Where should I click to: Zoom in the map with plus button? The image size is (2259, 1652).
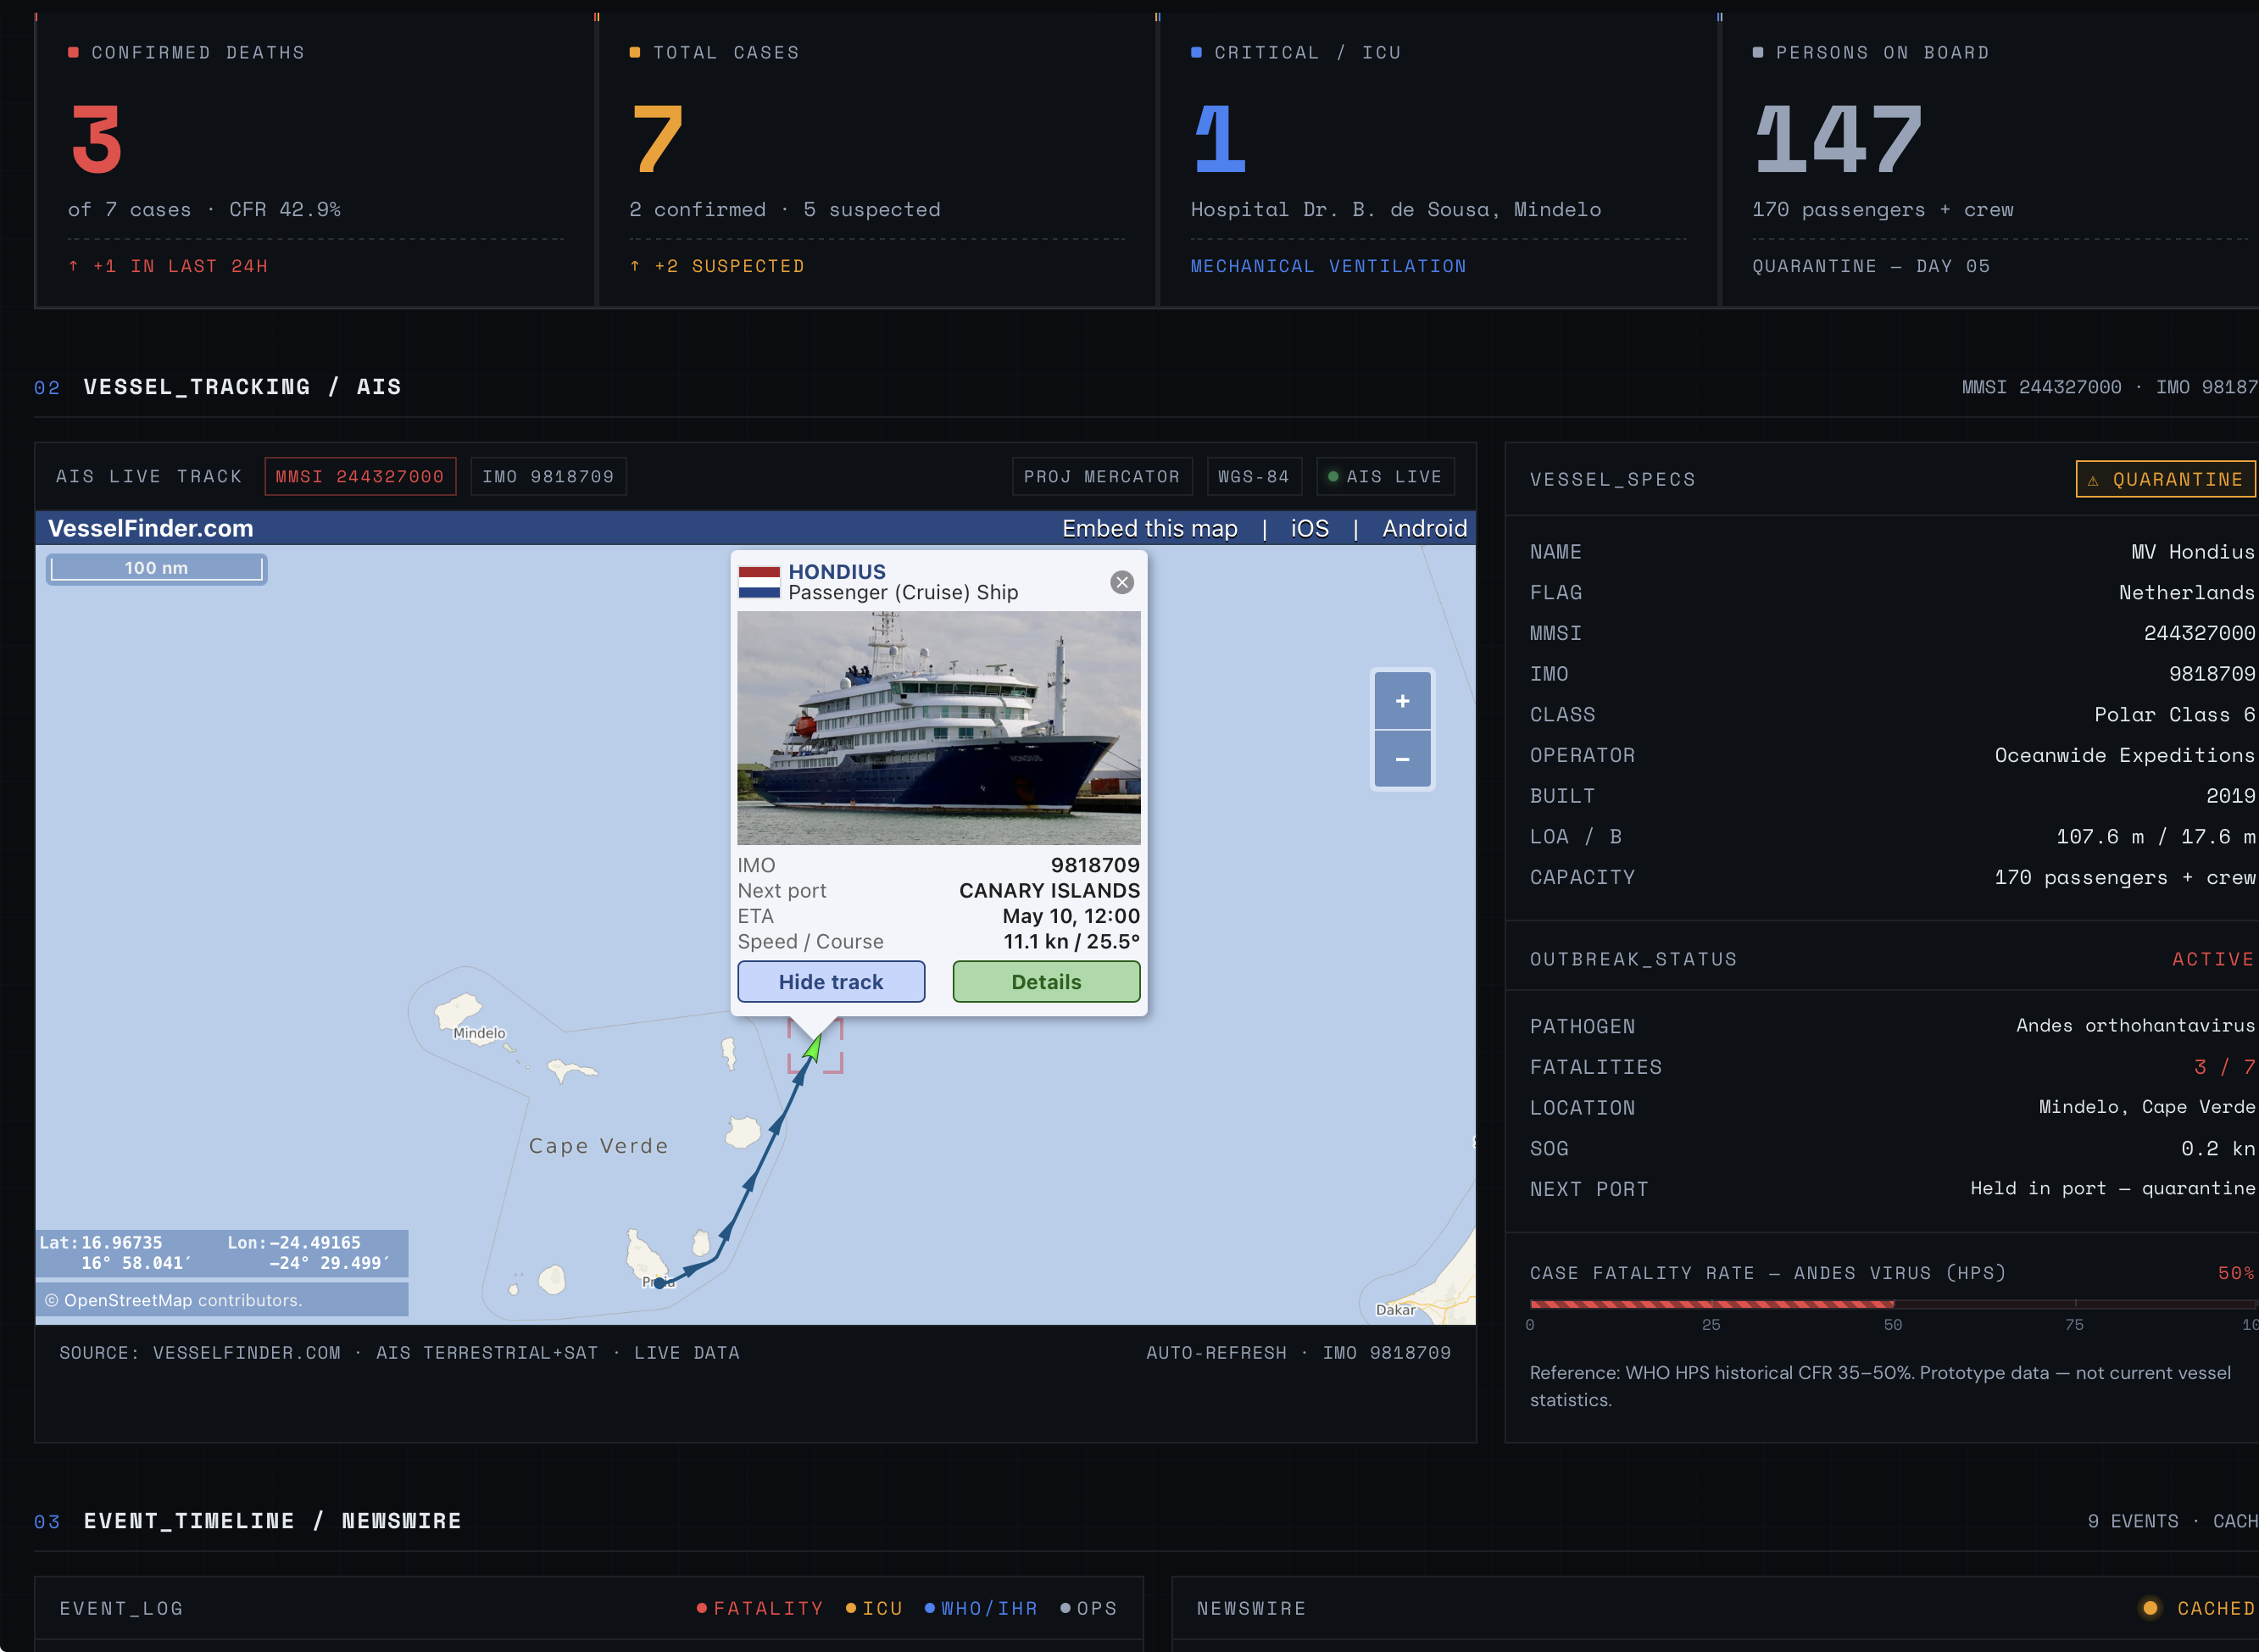pos(1402,701)
